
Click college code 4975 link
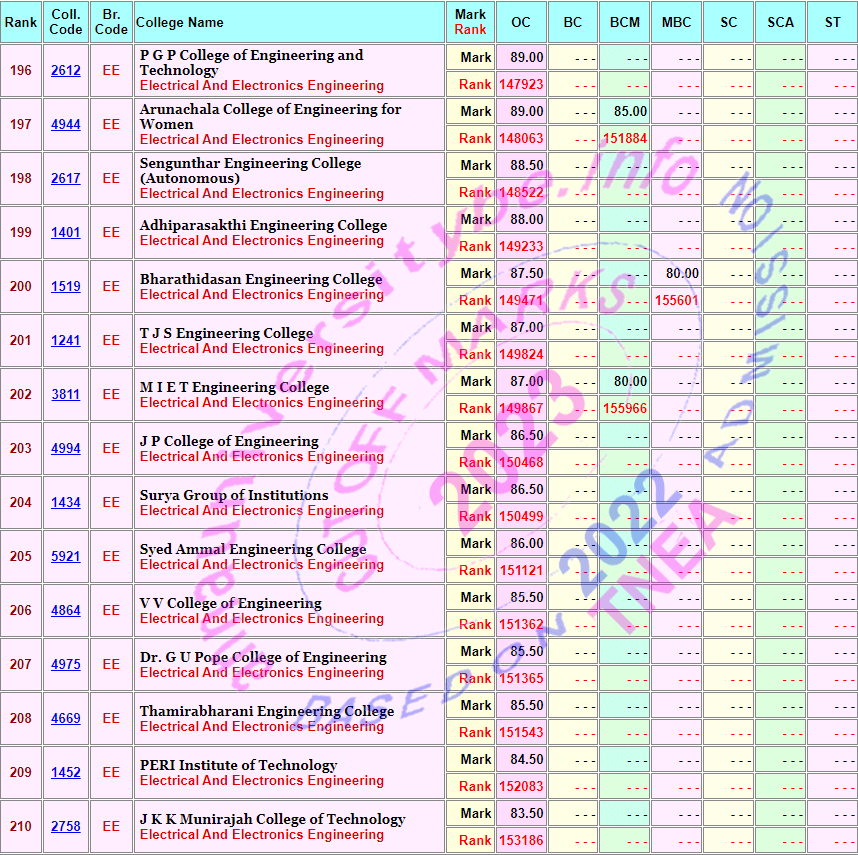tap(66, 665)
